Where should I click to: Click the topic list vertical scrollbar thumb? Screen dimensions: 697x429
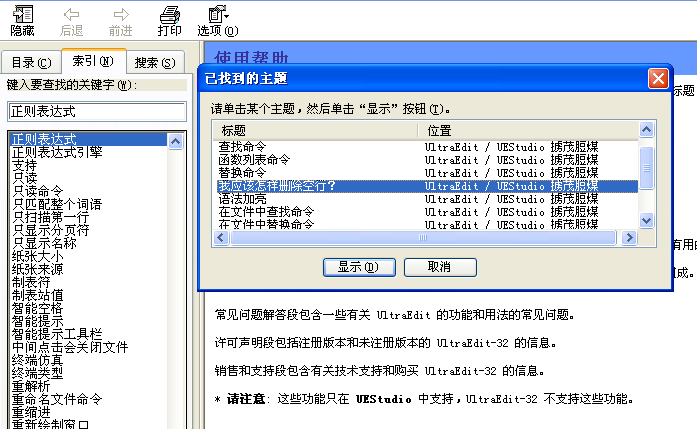coord(646,168)
